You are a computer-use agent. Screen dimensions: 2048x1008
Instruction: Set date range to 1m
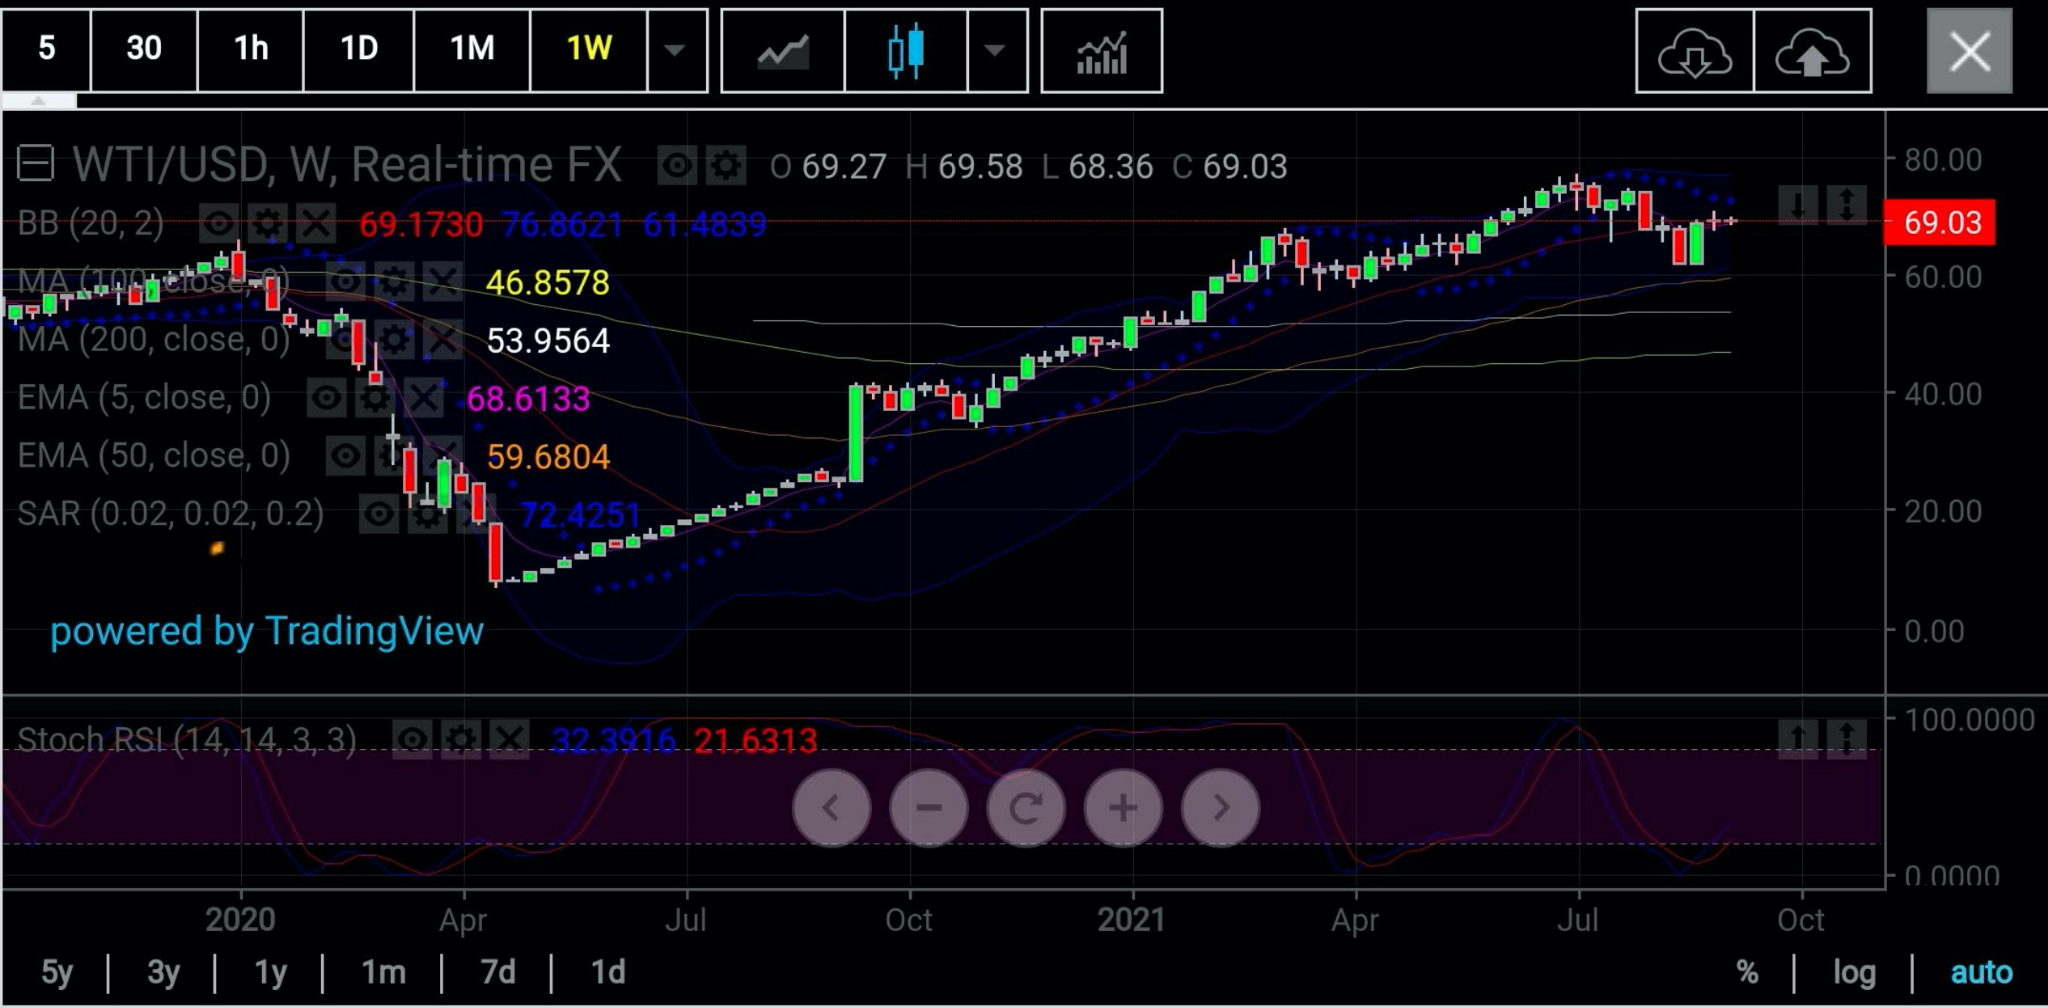(383, 972)
